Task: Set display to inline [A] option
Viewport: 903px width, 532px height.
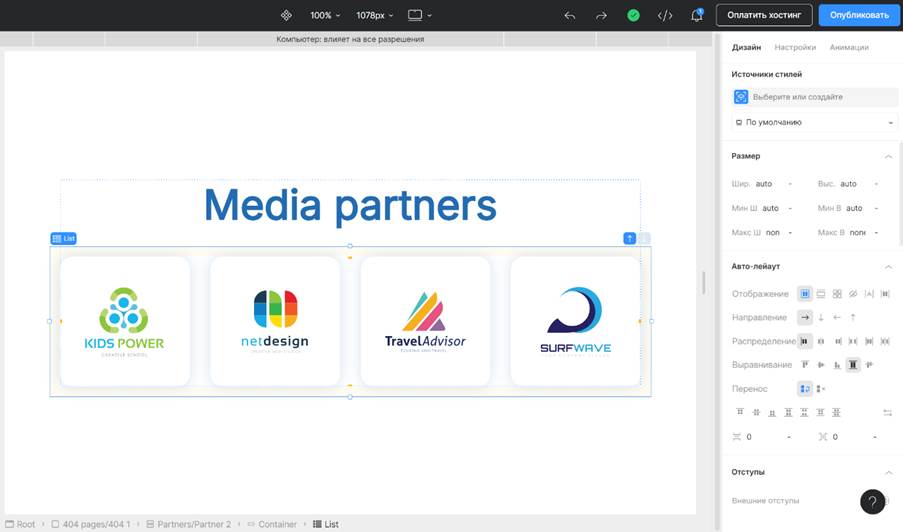Action: [869, 294]
